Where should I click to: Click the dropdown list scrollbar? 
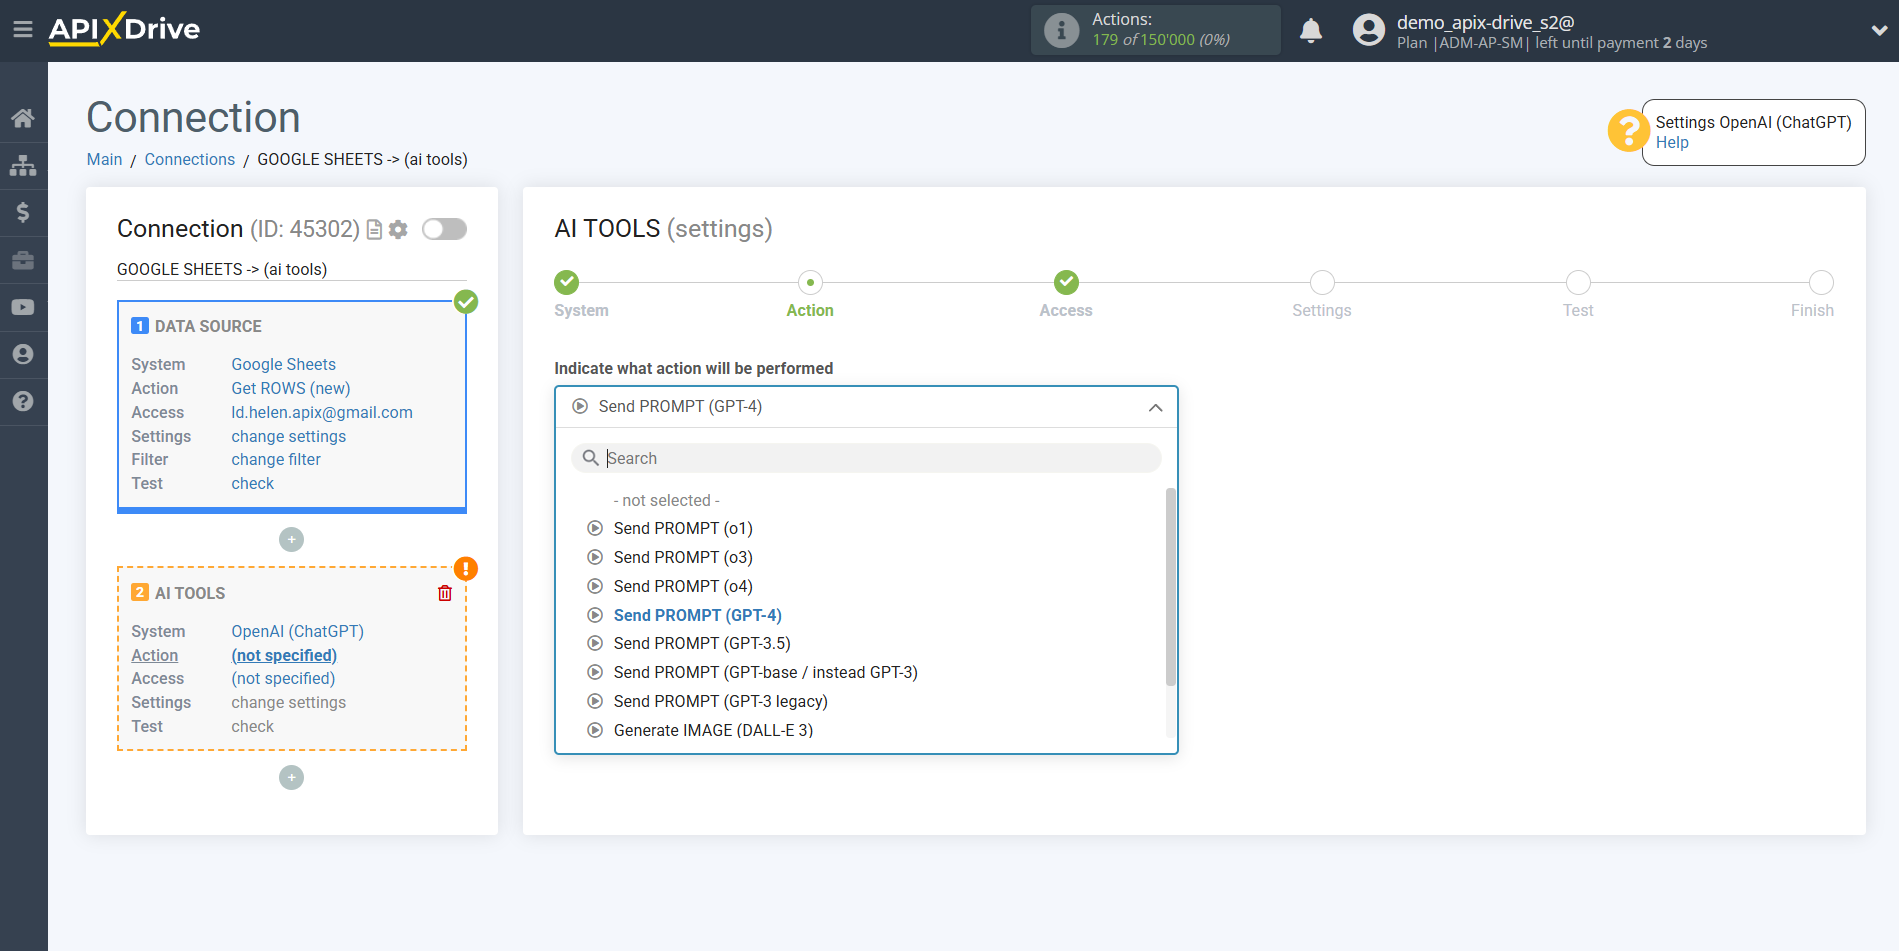point(1171,587)
